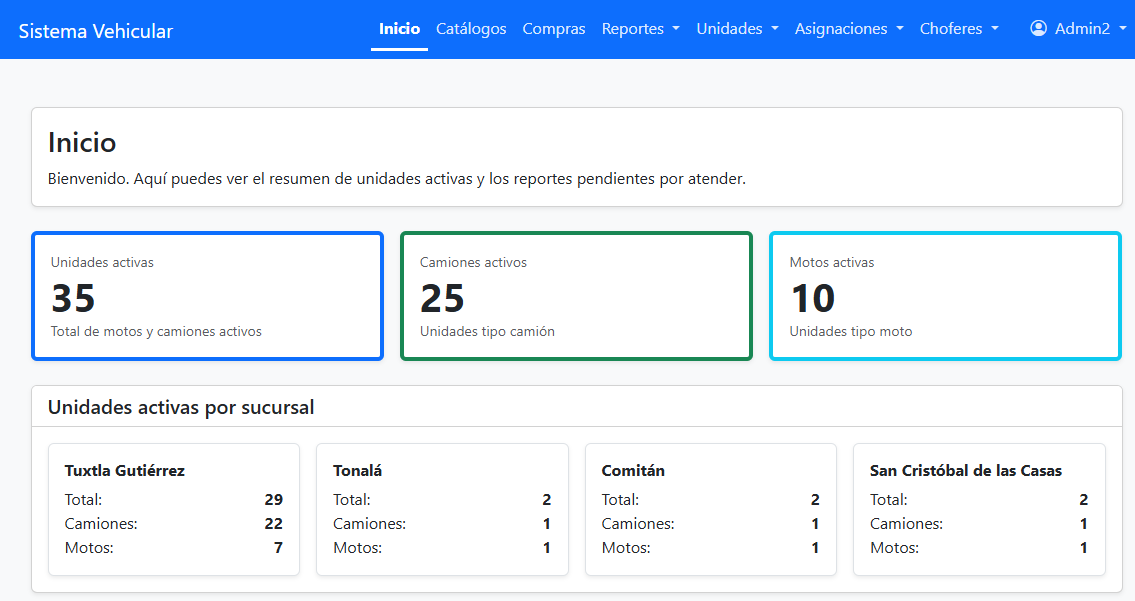Image resolution: width=1135 pixels, height=601 pixels.
Task: Click the Comitán branch name
Action: [633, 471]
